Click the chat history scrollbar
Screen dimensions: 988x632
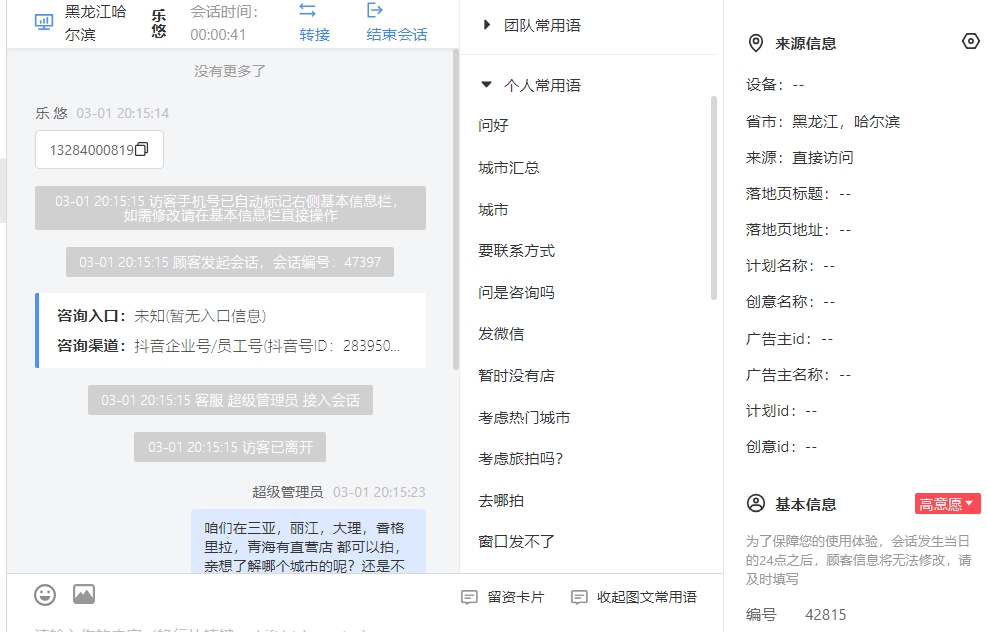pyautogui.click(x=456, y=209)
